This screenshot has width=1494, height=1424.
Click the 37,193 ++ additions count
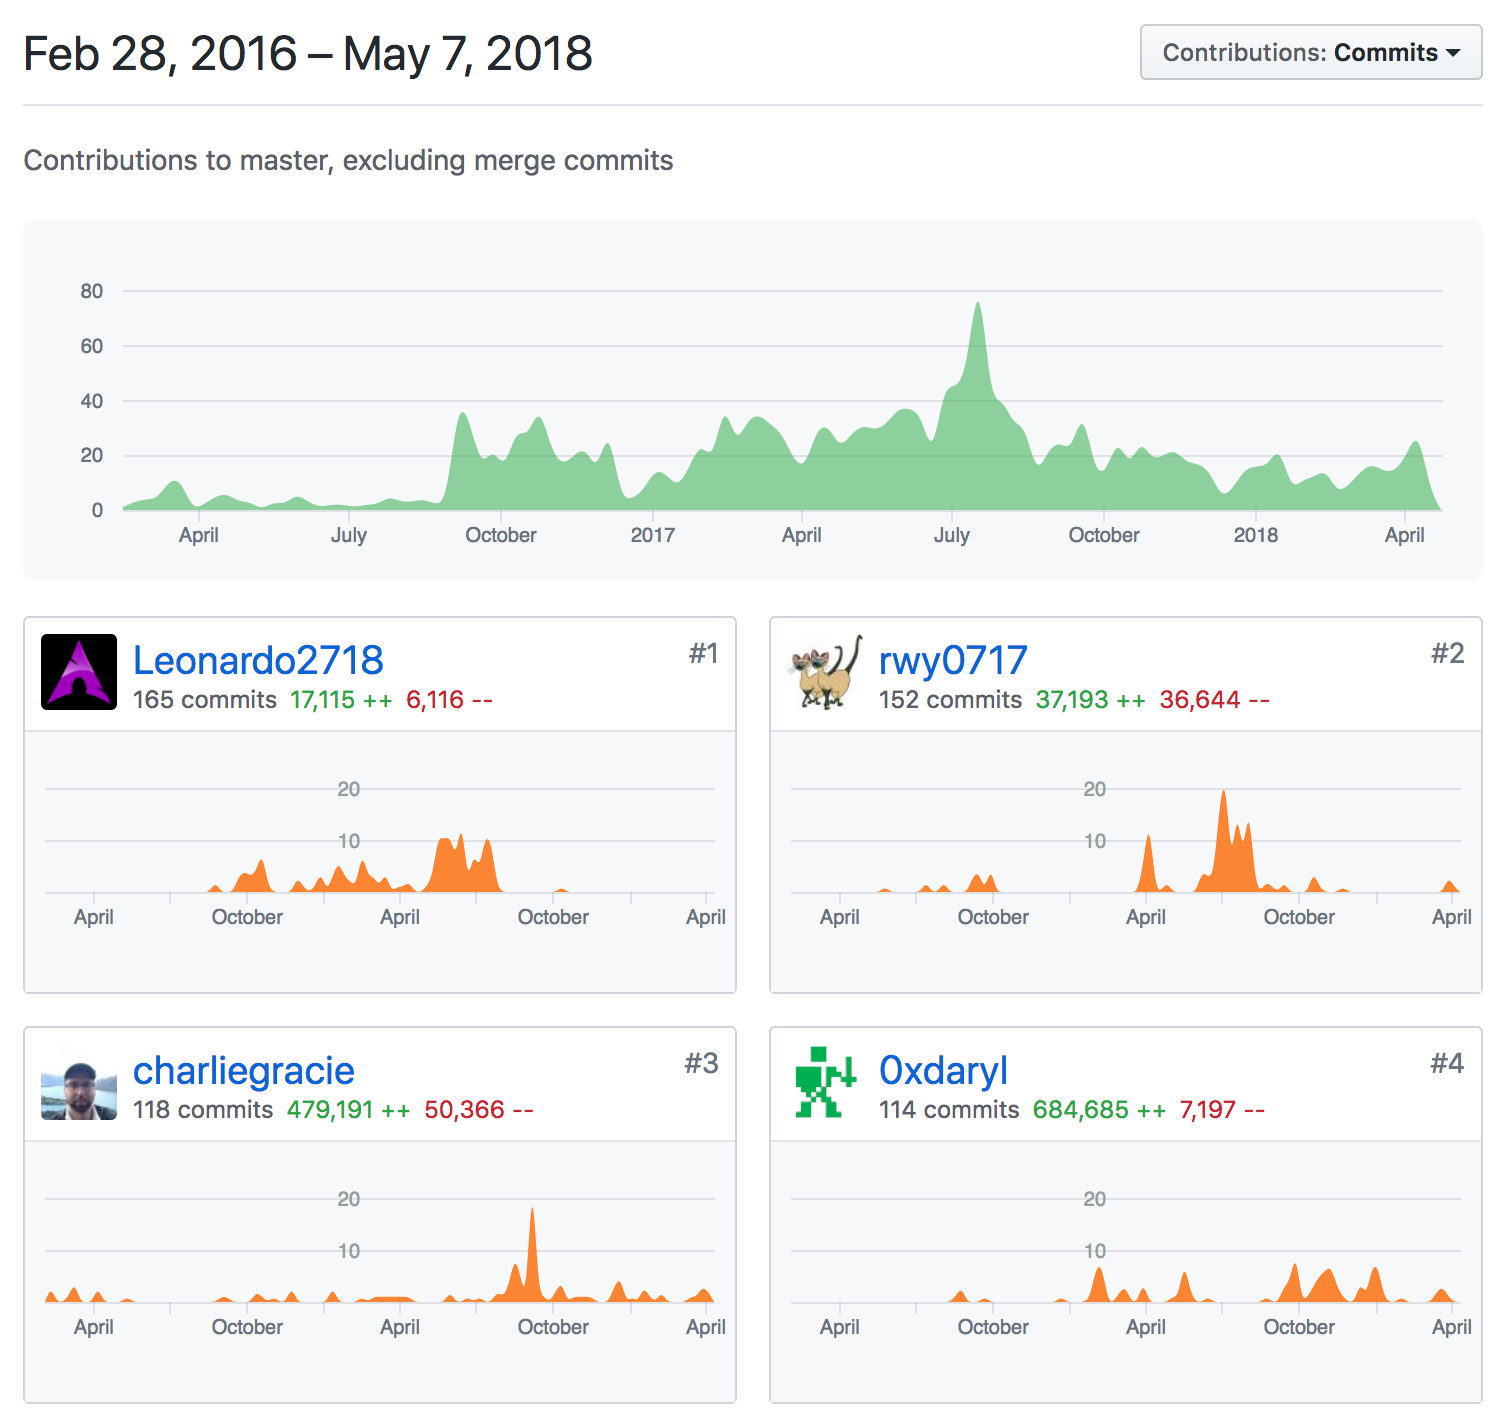pos(1090,700)
